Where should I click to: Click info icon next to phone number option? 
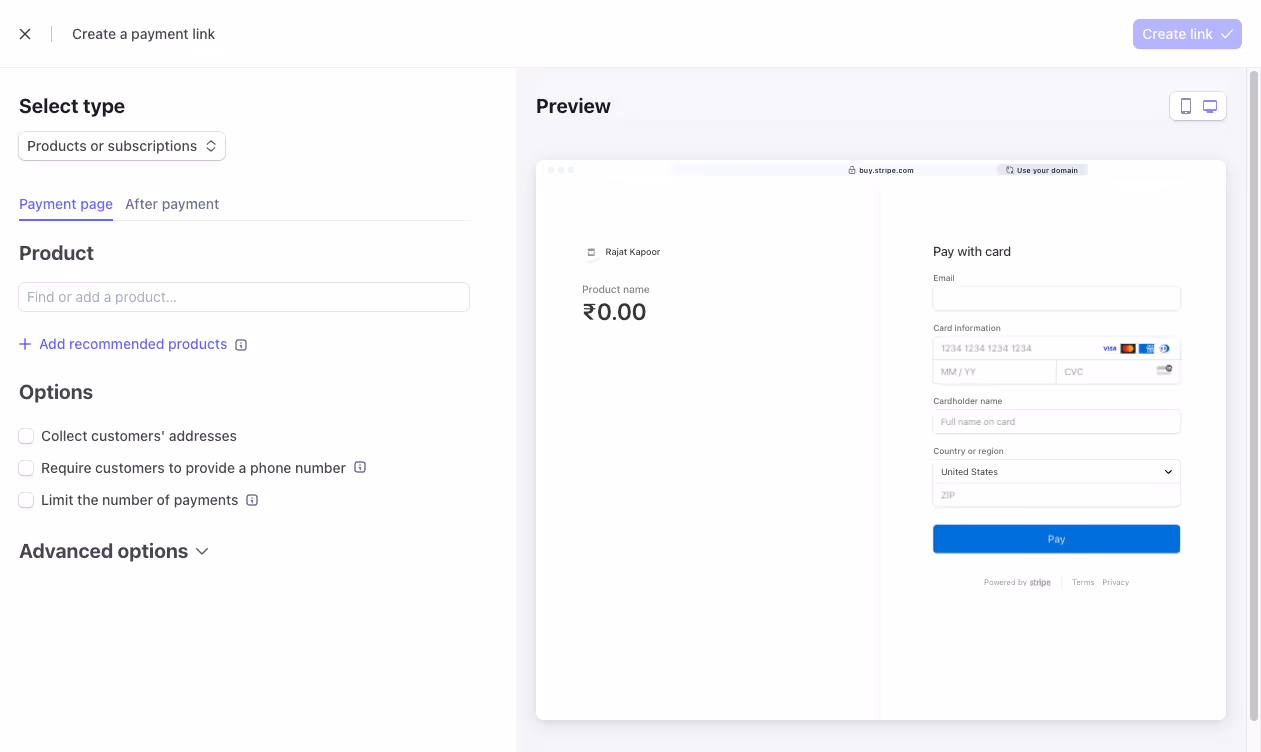360,467
